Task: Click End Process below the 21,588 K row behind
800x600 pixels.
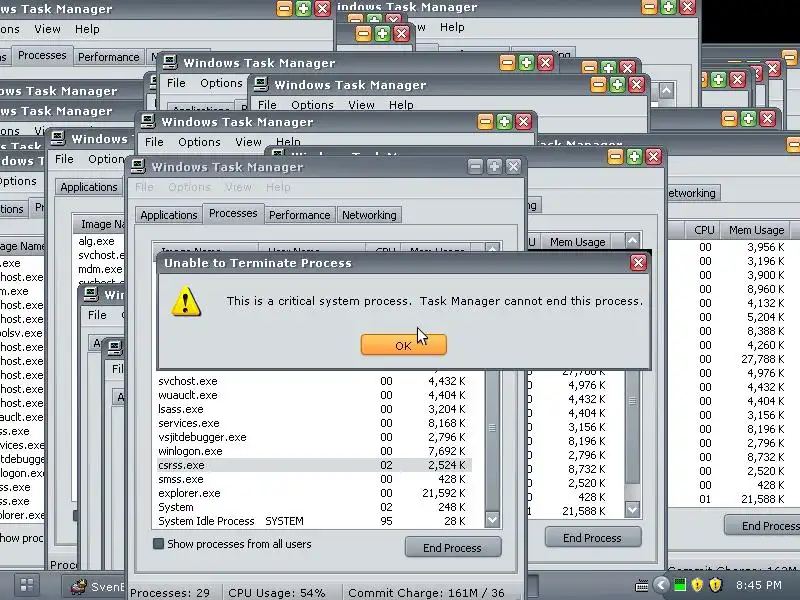Action: [x=592, y=538]
